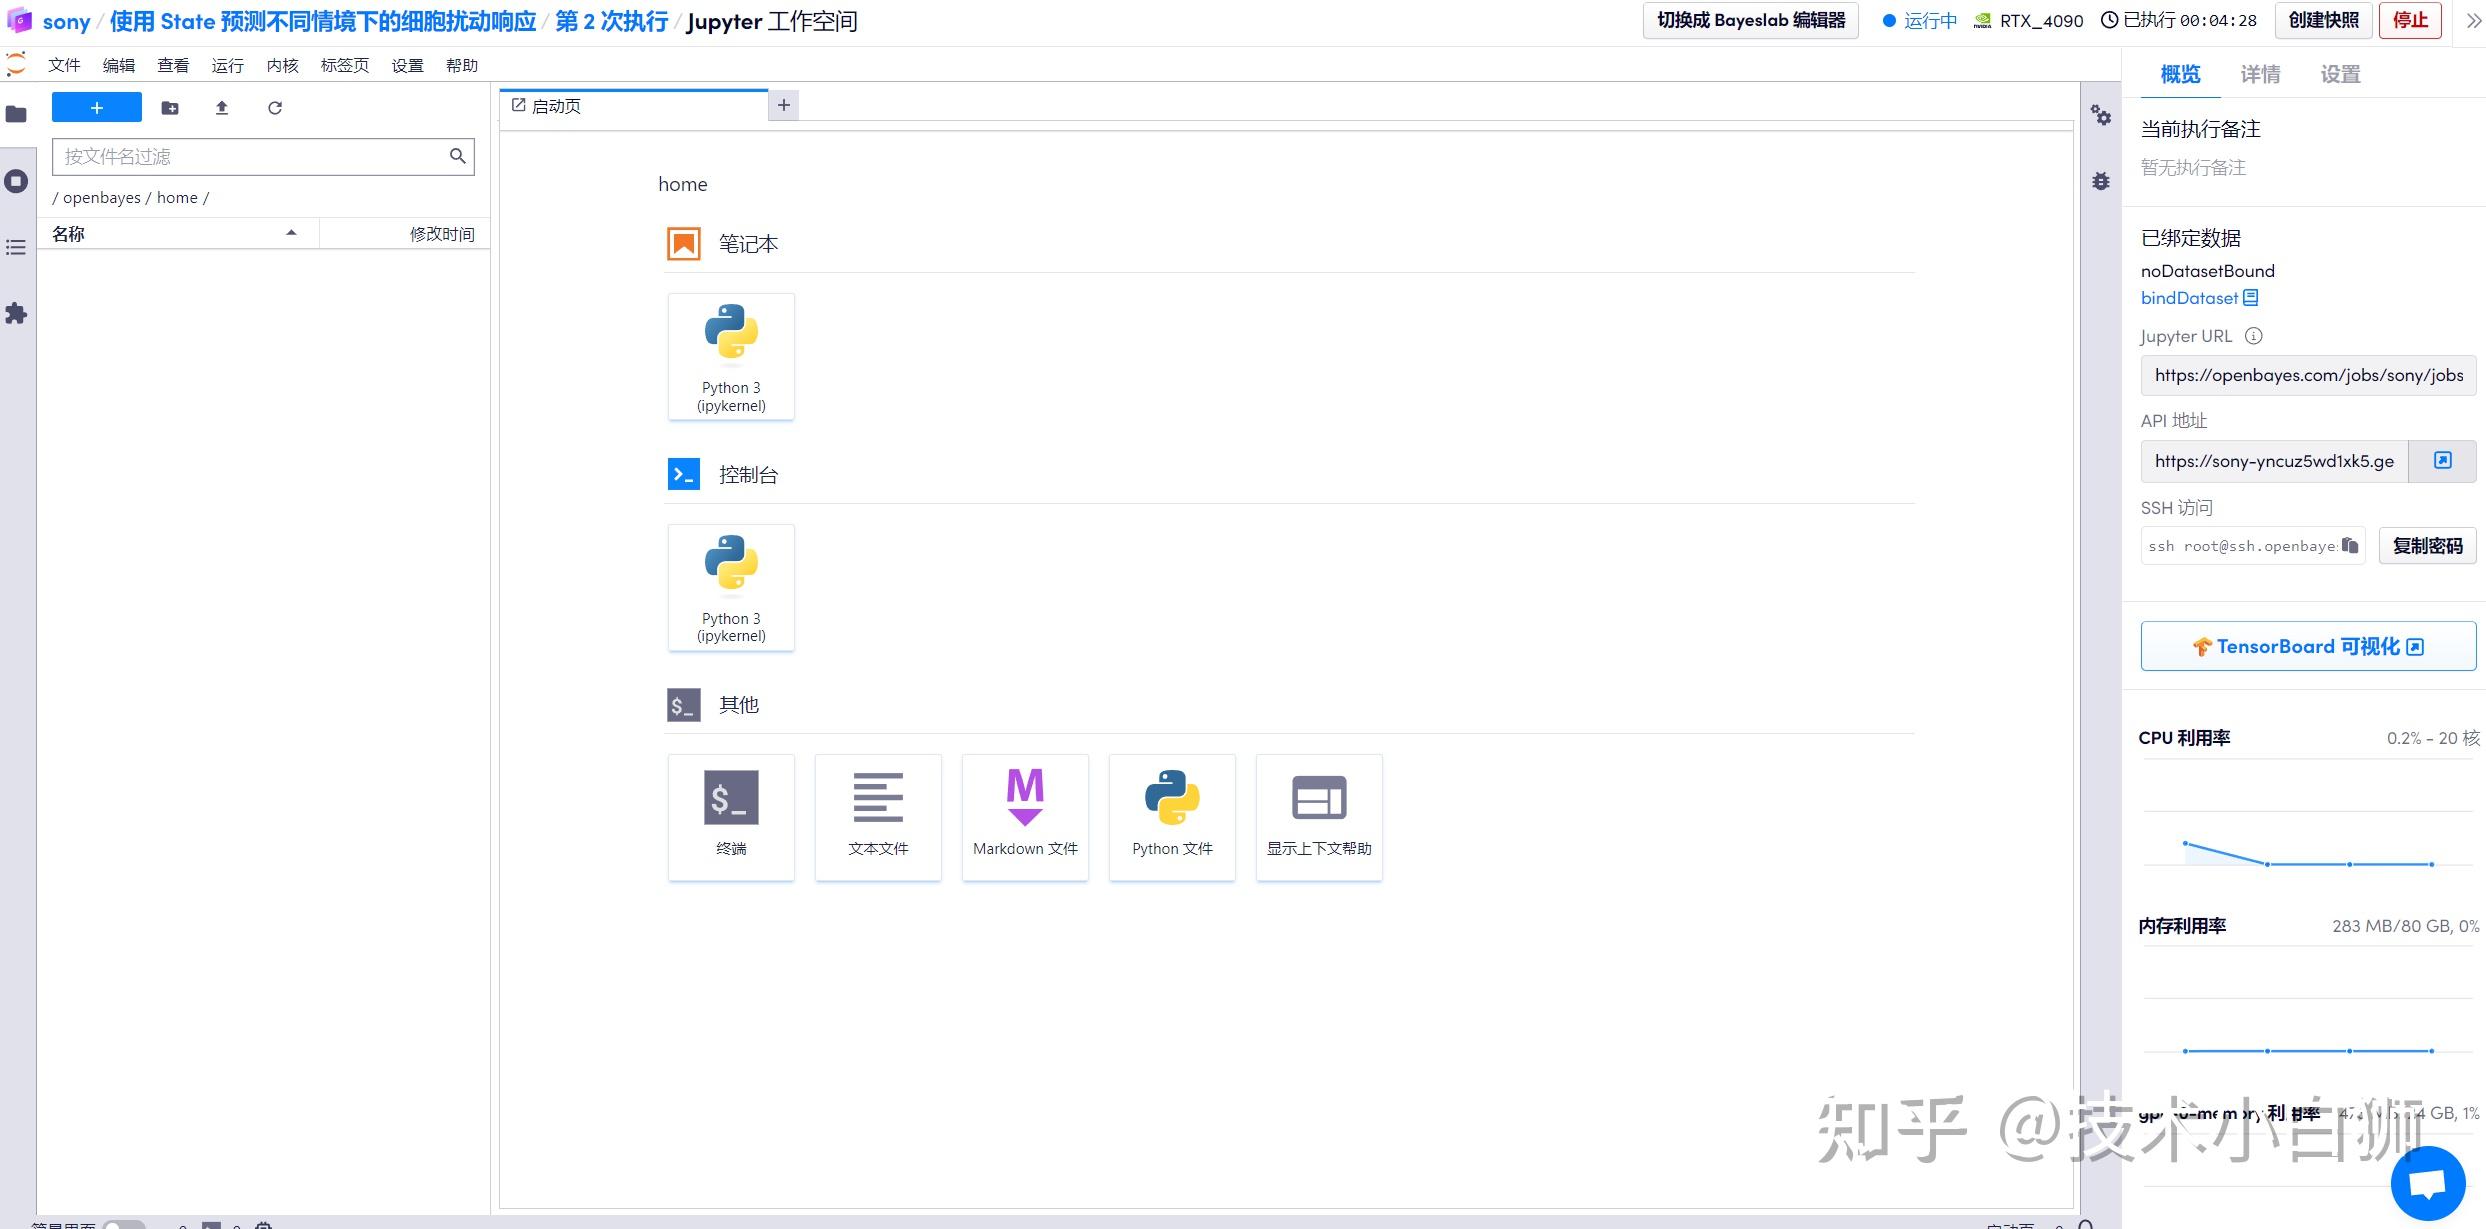Open the property inspector gears icon
Viewport: 2486px width, 1229px height.
2101,116
